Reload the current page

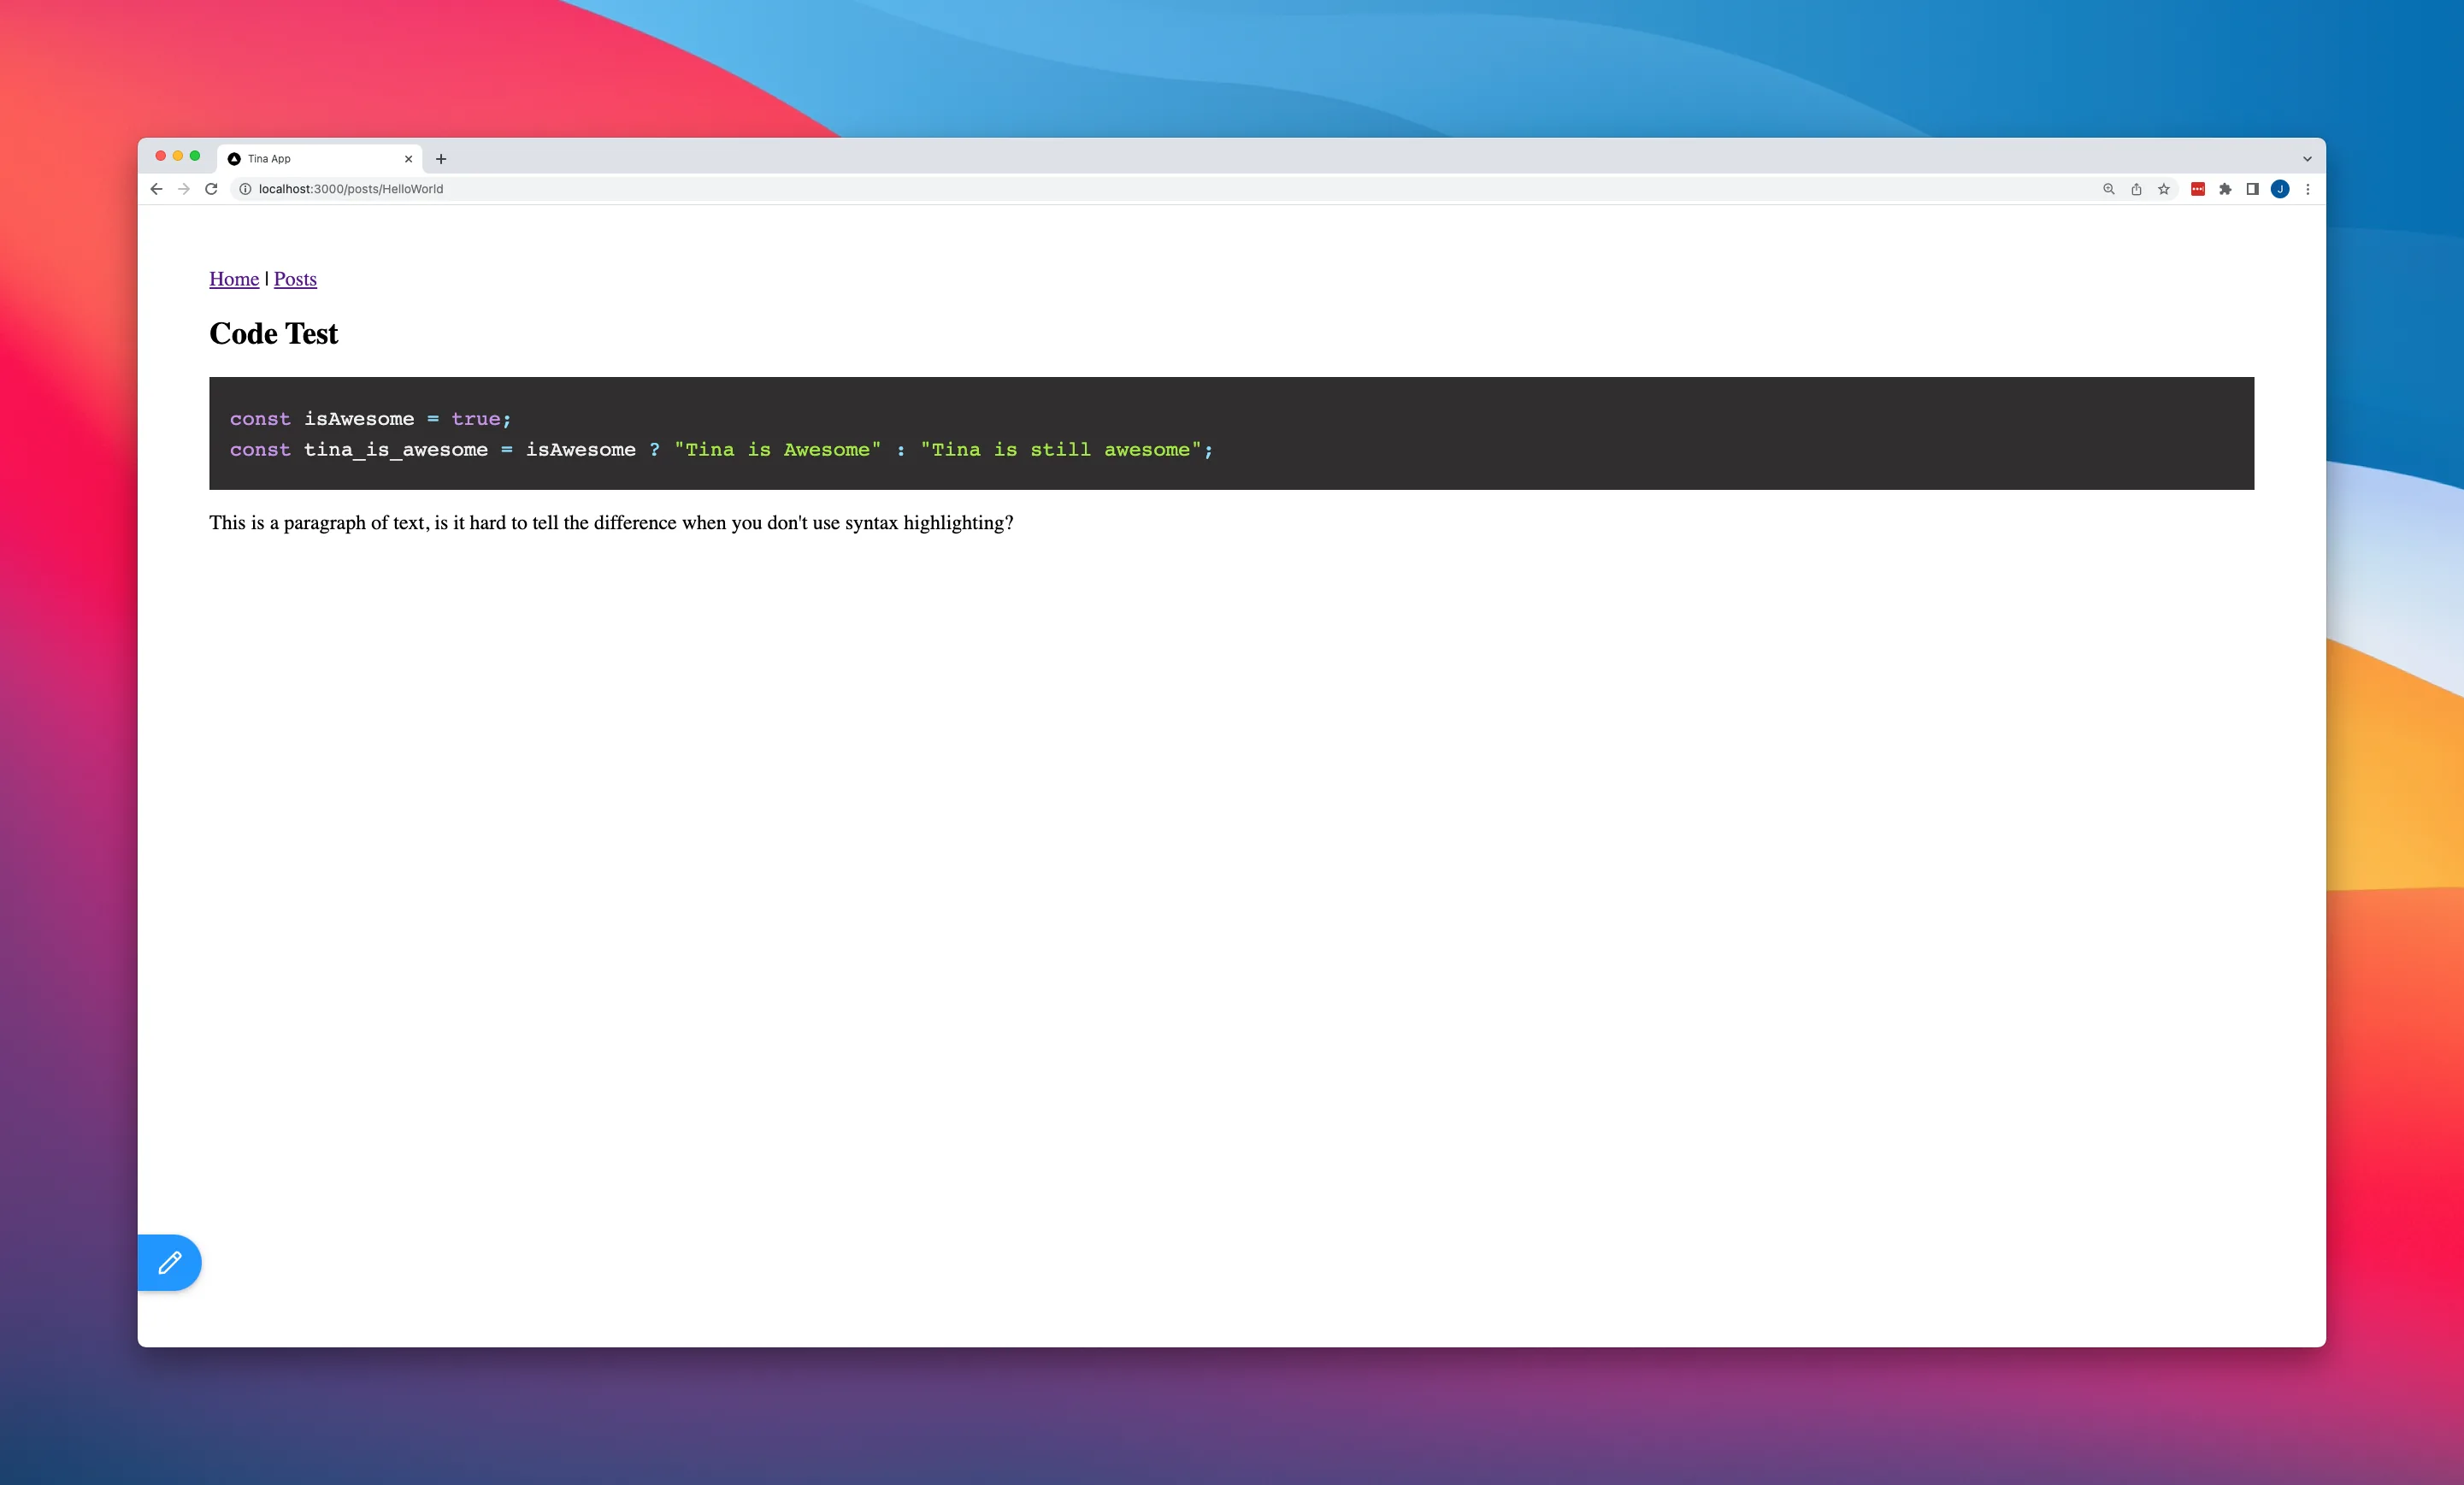pyautogui.click(x=211, y=189)
